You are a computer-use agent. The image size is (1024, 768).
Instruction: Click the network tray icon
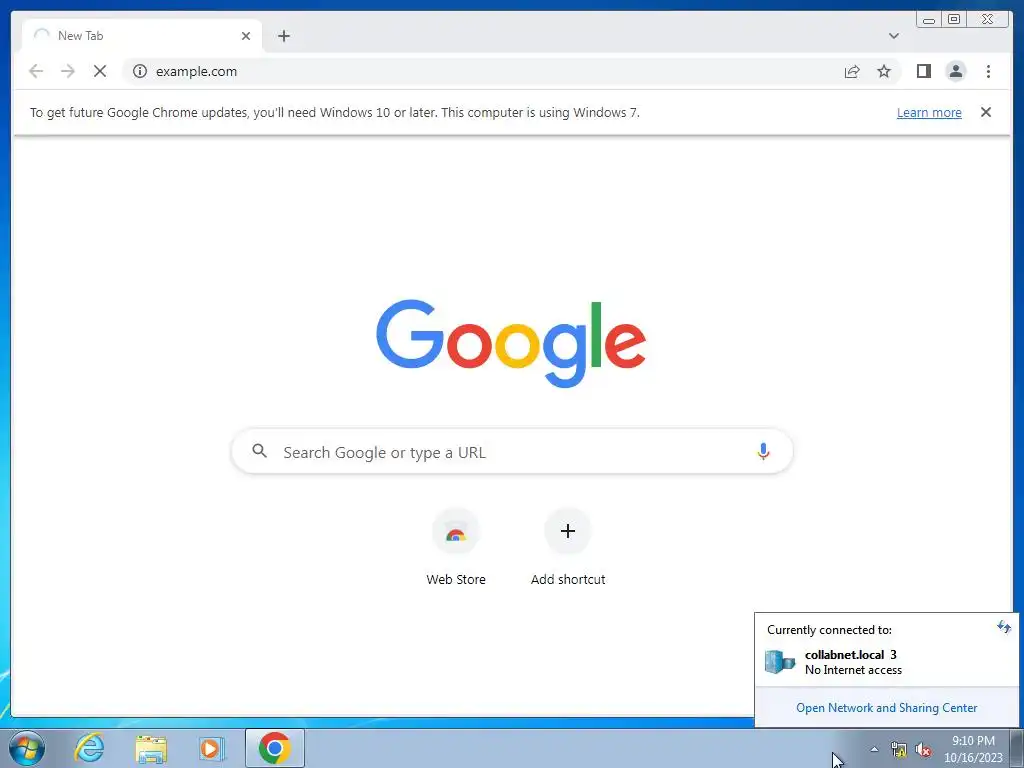pyautogui.click(x=899, y=750)
